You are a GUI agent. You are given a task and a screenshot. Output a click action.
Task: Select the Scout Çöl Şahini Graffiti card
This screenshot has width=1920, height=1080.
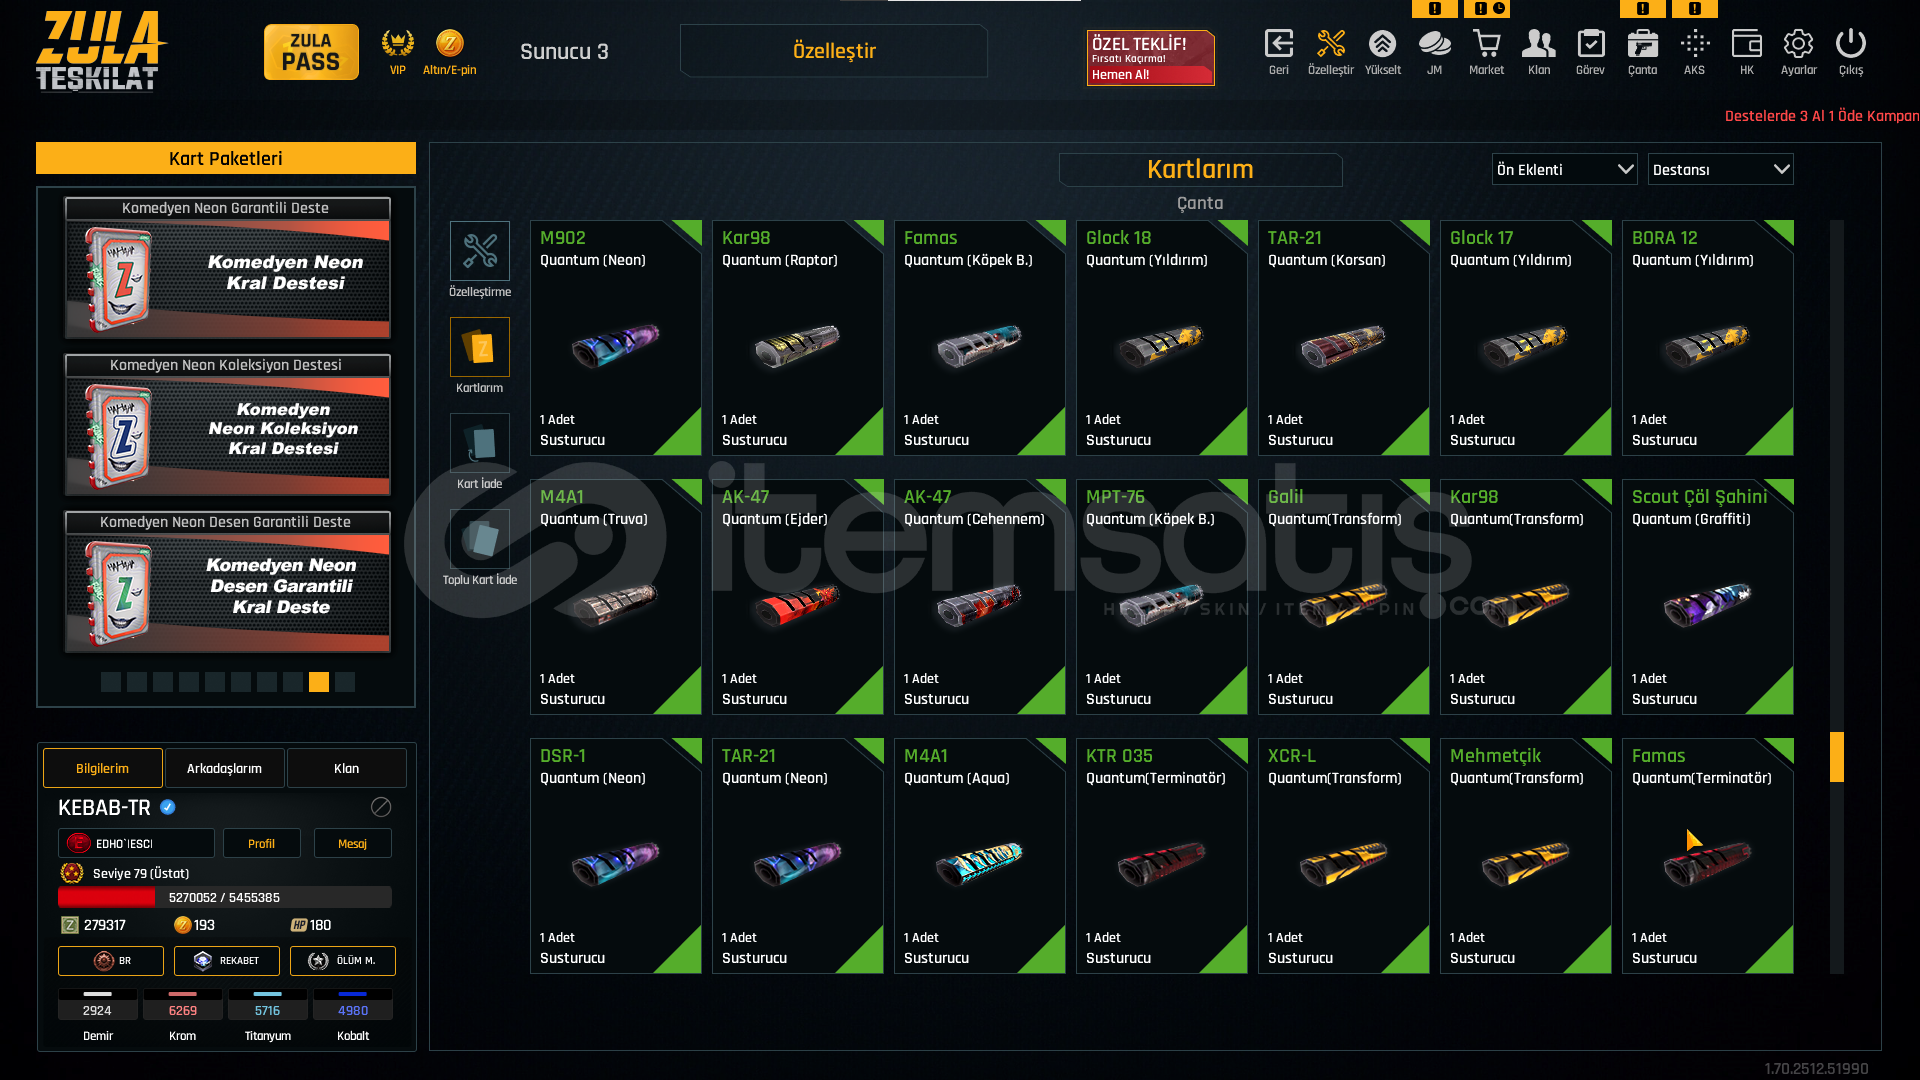point(1707,597)
